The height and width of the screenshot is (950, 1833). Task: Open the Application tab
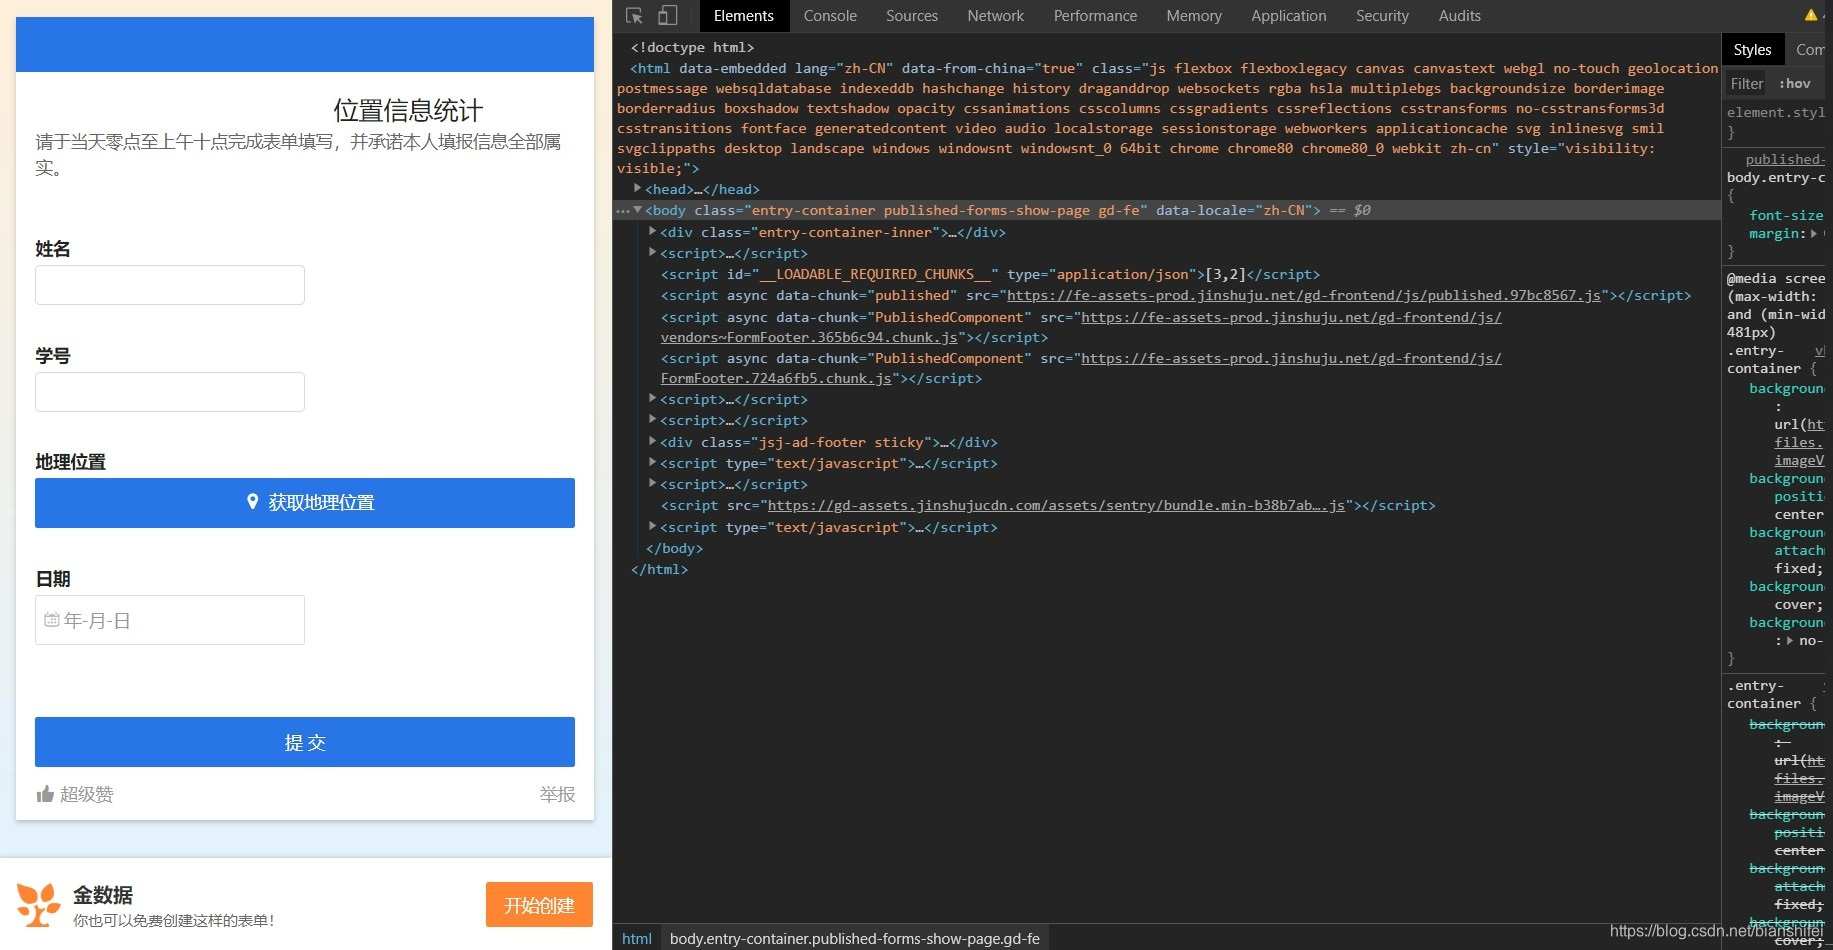1288,16
